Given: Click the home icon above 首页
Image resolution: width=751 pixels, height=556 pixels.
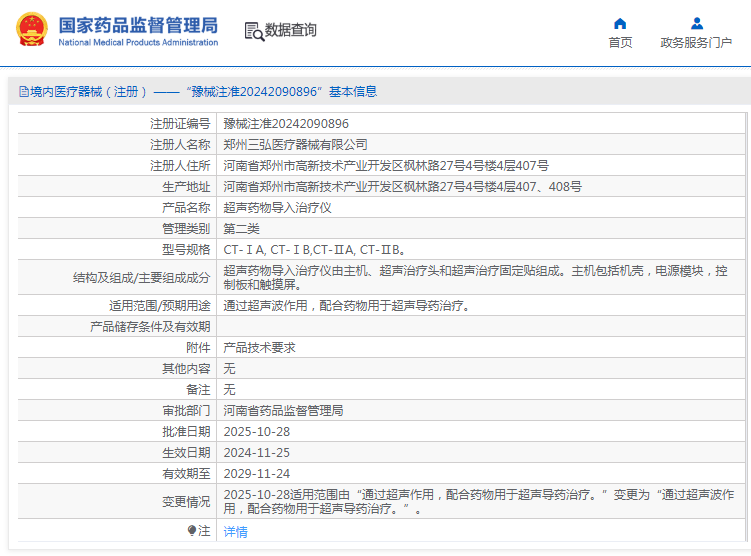Looking at the screenshot, I should click(620, 23).
